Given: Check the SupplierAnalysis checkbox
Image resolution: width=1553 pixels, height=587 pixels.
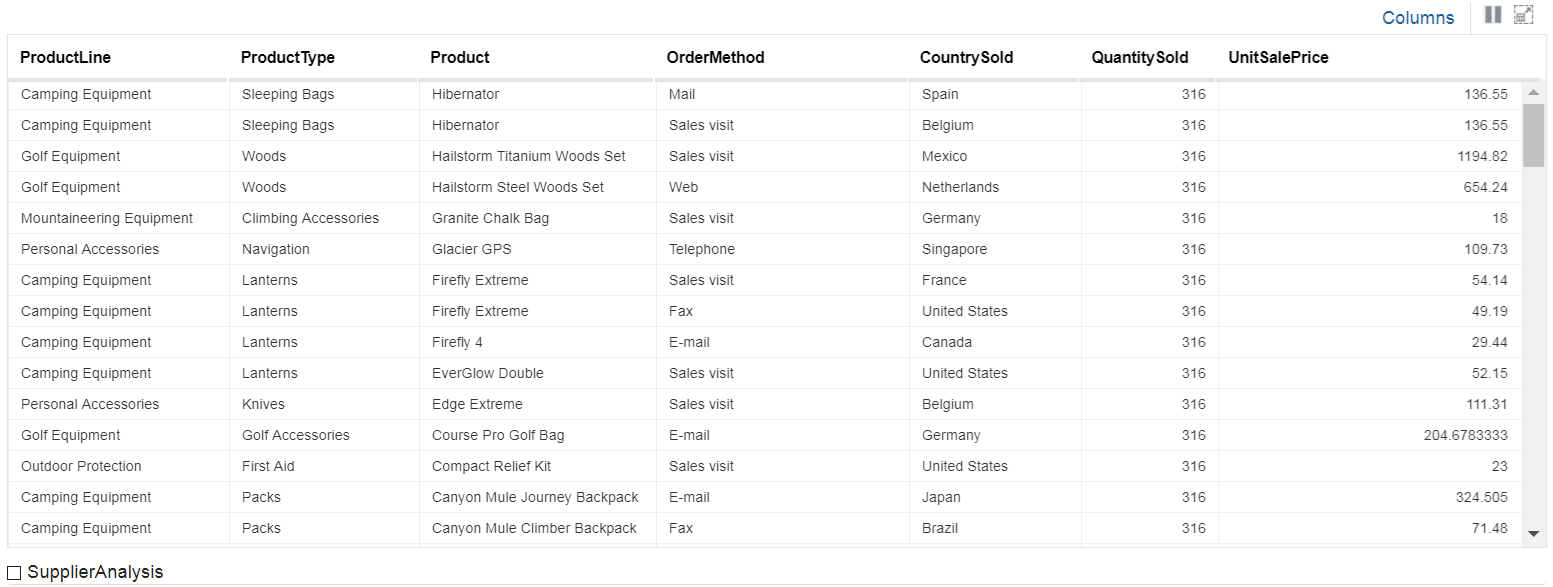Looking at the screenshot, I should pyautogui.click(x=16, y=572).
